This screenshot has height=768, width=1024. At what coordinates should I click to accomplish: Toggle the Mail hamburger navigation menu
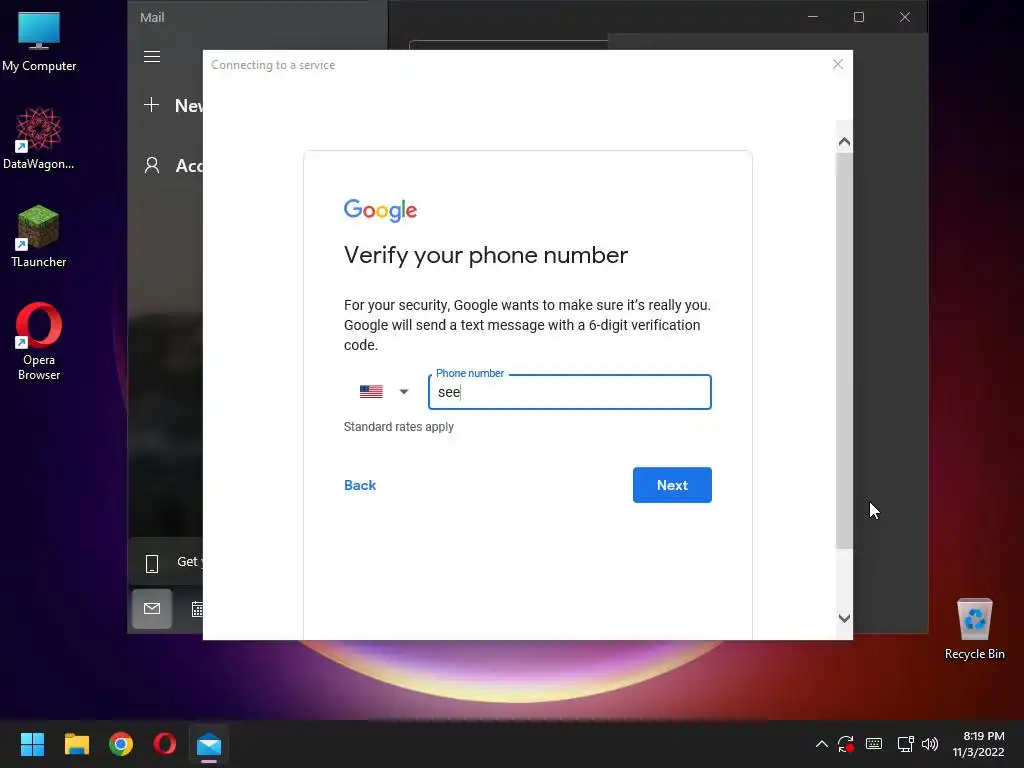tap(152, 57)
